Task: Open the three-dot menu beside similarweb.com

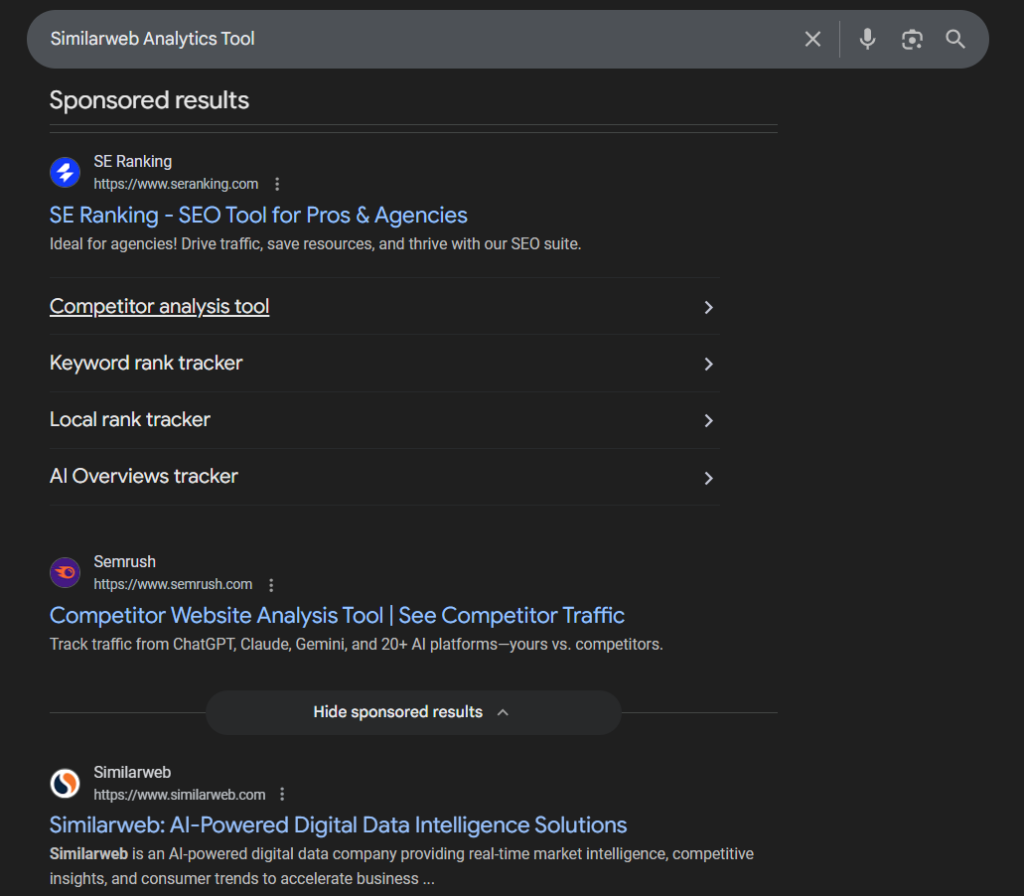Action: [x=281, y=794]
